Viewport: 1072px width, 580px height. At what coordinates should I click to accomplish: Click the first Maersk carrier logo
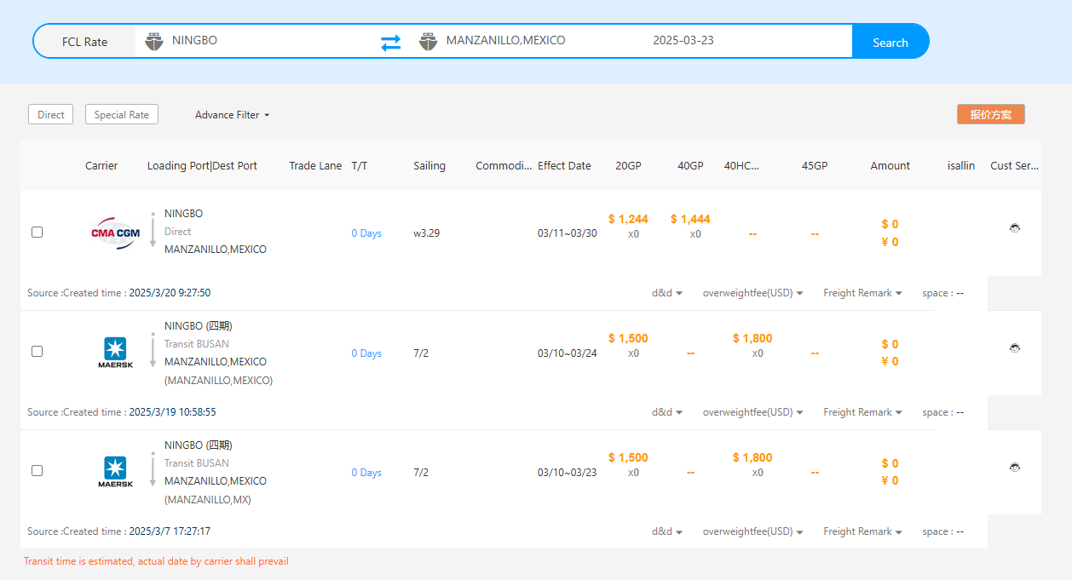[x=115, y=353]
